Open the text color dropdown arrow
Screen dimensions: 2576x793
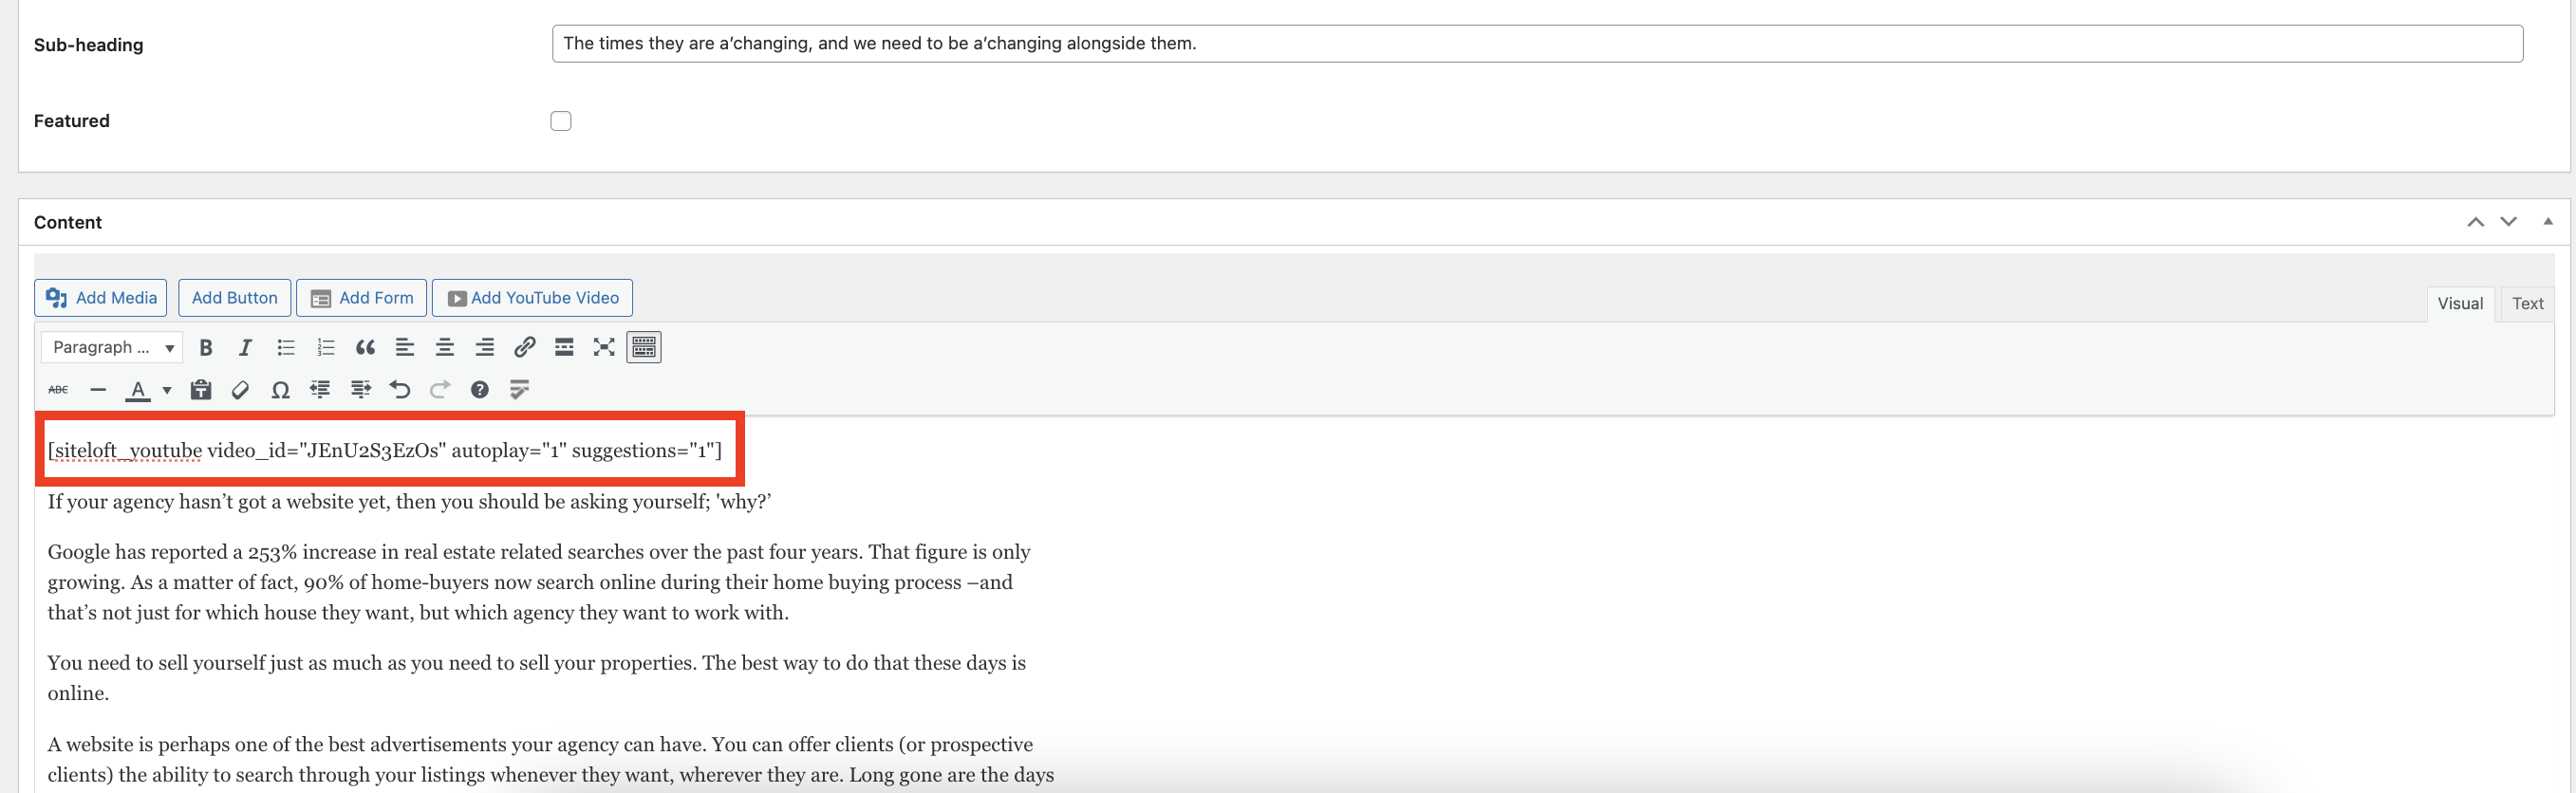167,390
